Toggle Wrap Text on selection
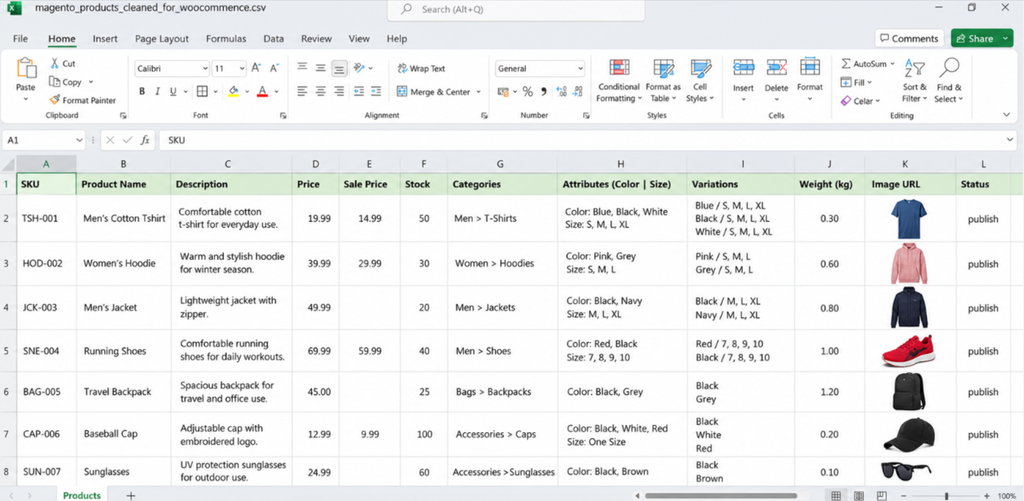This screenshot has height=501, width=1024. pyautogui.click(x=421, y=69)
